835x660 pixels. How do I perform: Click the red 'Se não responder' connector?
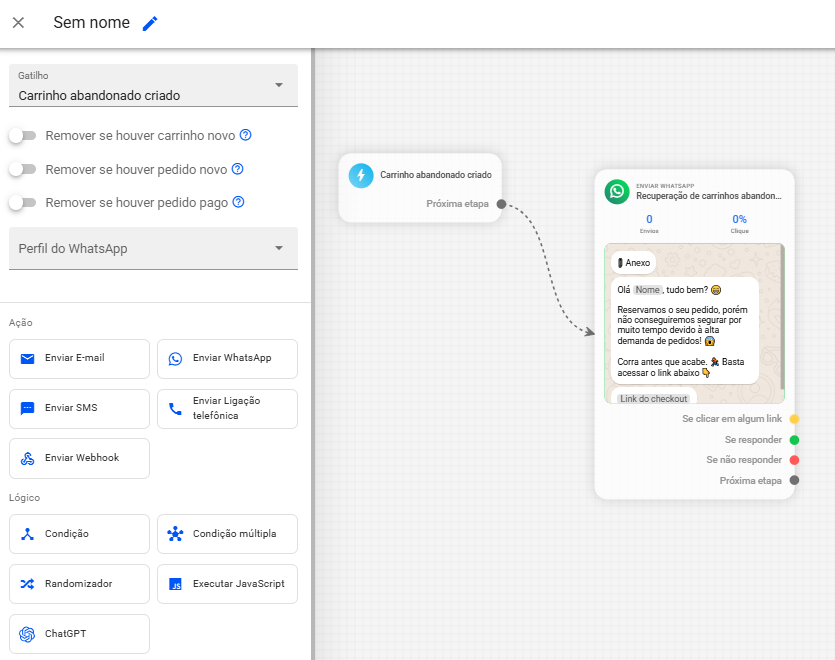[x=794, y=460]
